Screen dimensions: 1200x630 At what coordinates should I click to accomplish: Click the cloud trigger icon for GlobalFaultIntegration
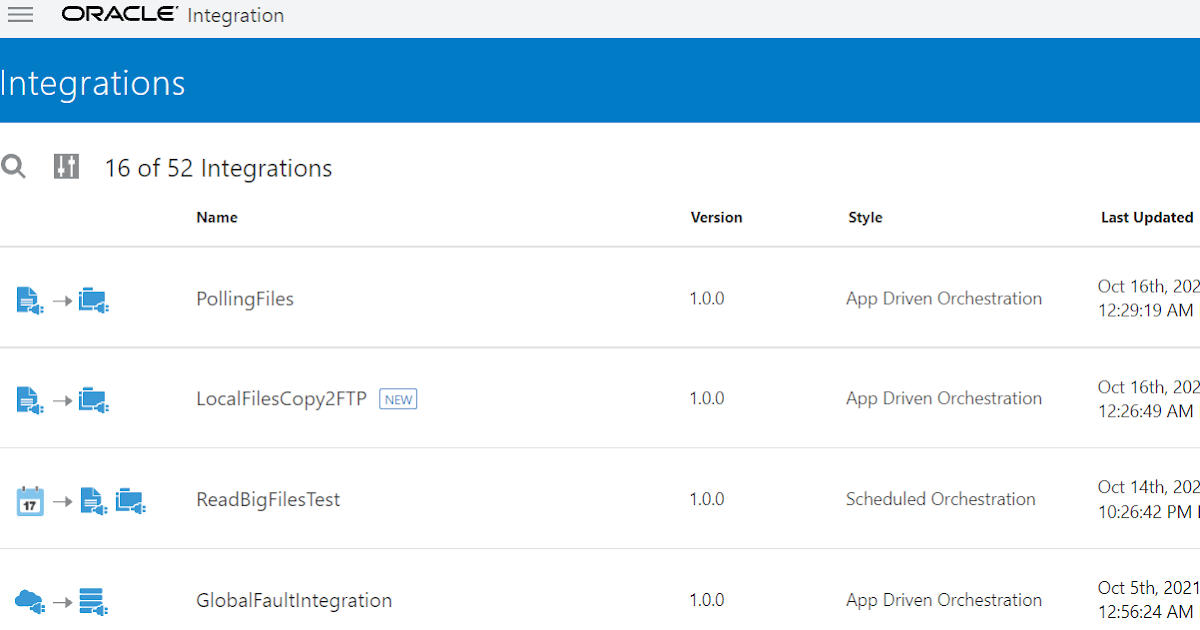click(x=28, y=599)
